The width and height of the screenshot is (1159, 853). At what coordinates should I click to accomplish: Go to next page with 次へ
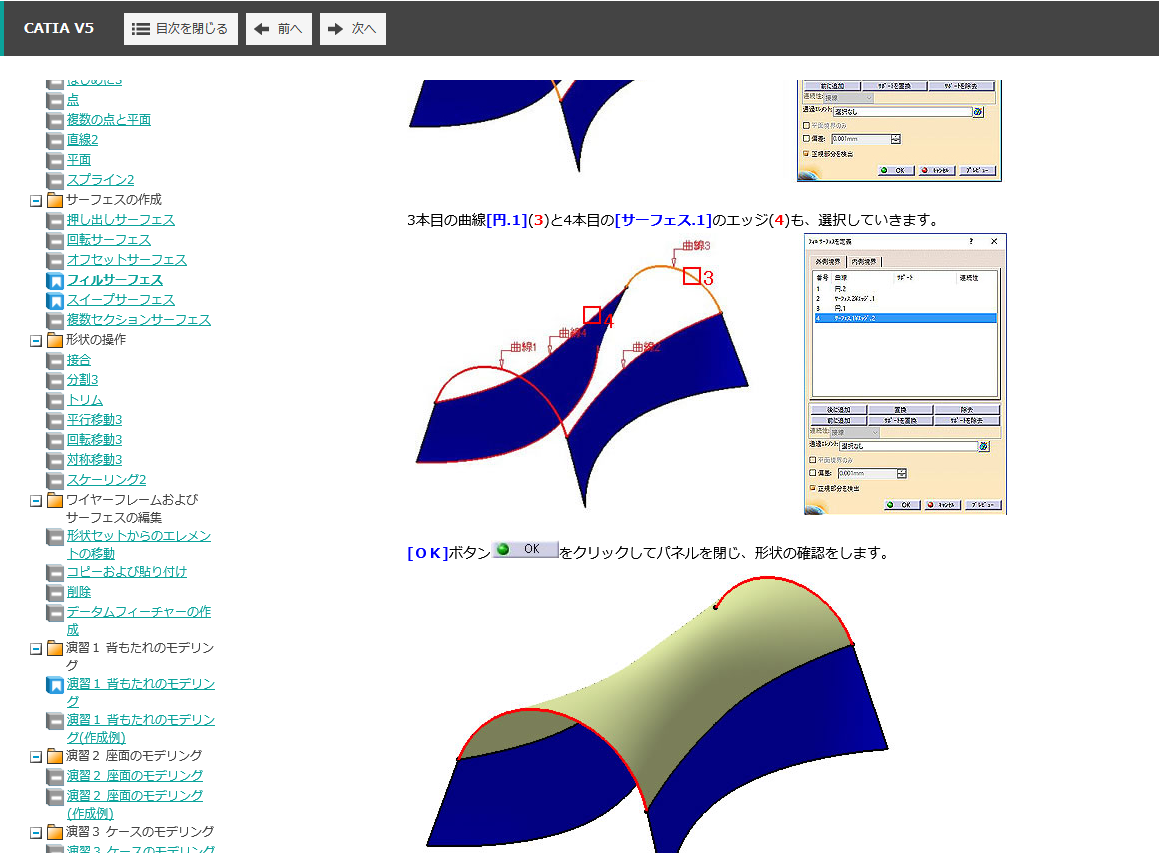click(352, 29)
